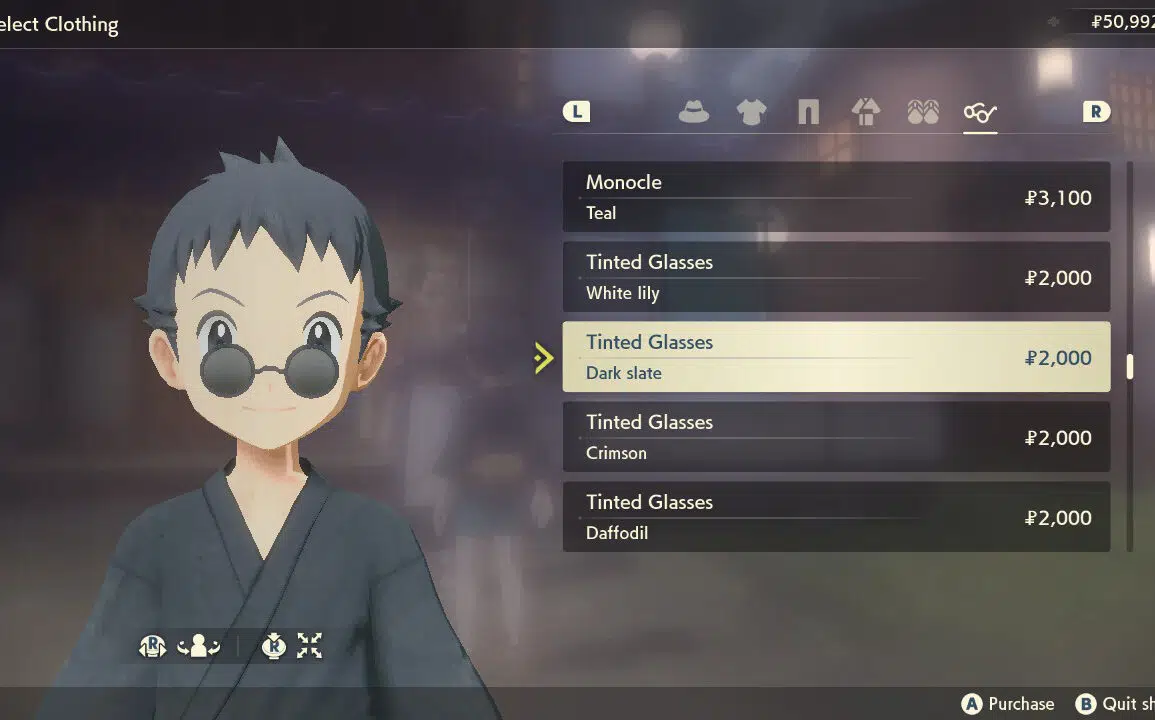Click the rotate character icon
Image resolution: width=1155 pixels, height=720 pixels.
(x=198, y=646)
